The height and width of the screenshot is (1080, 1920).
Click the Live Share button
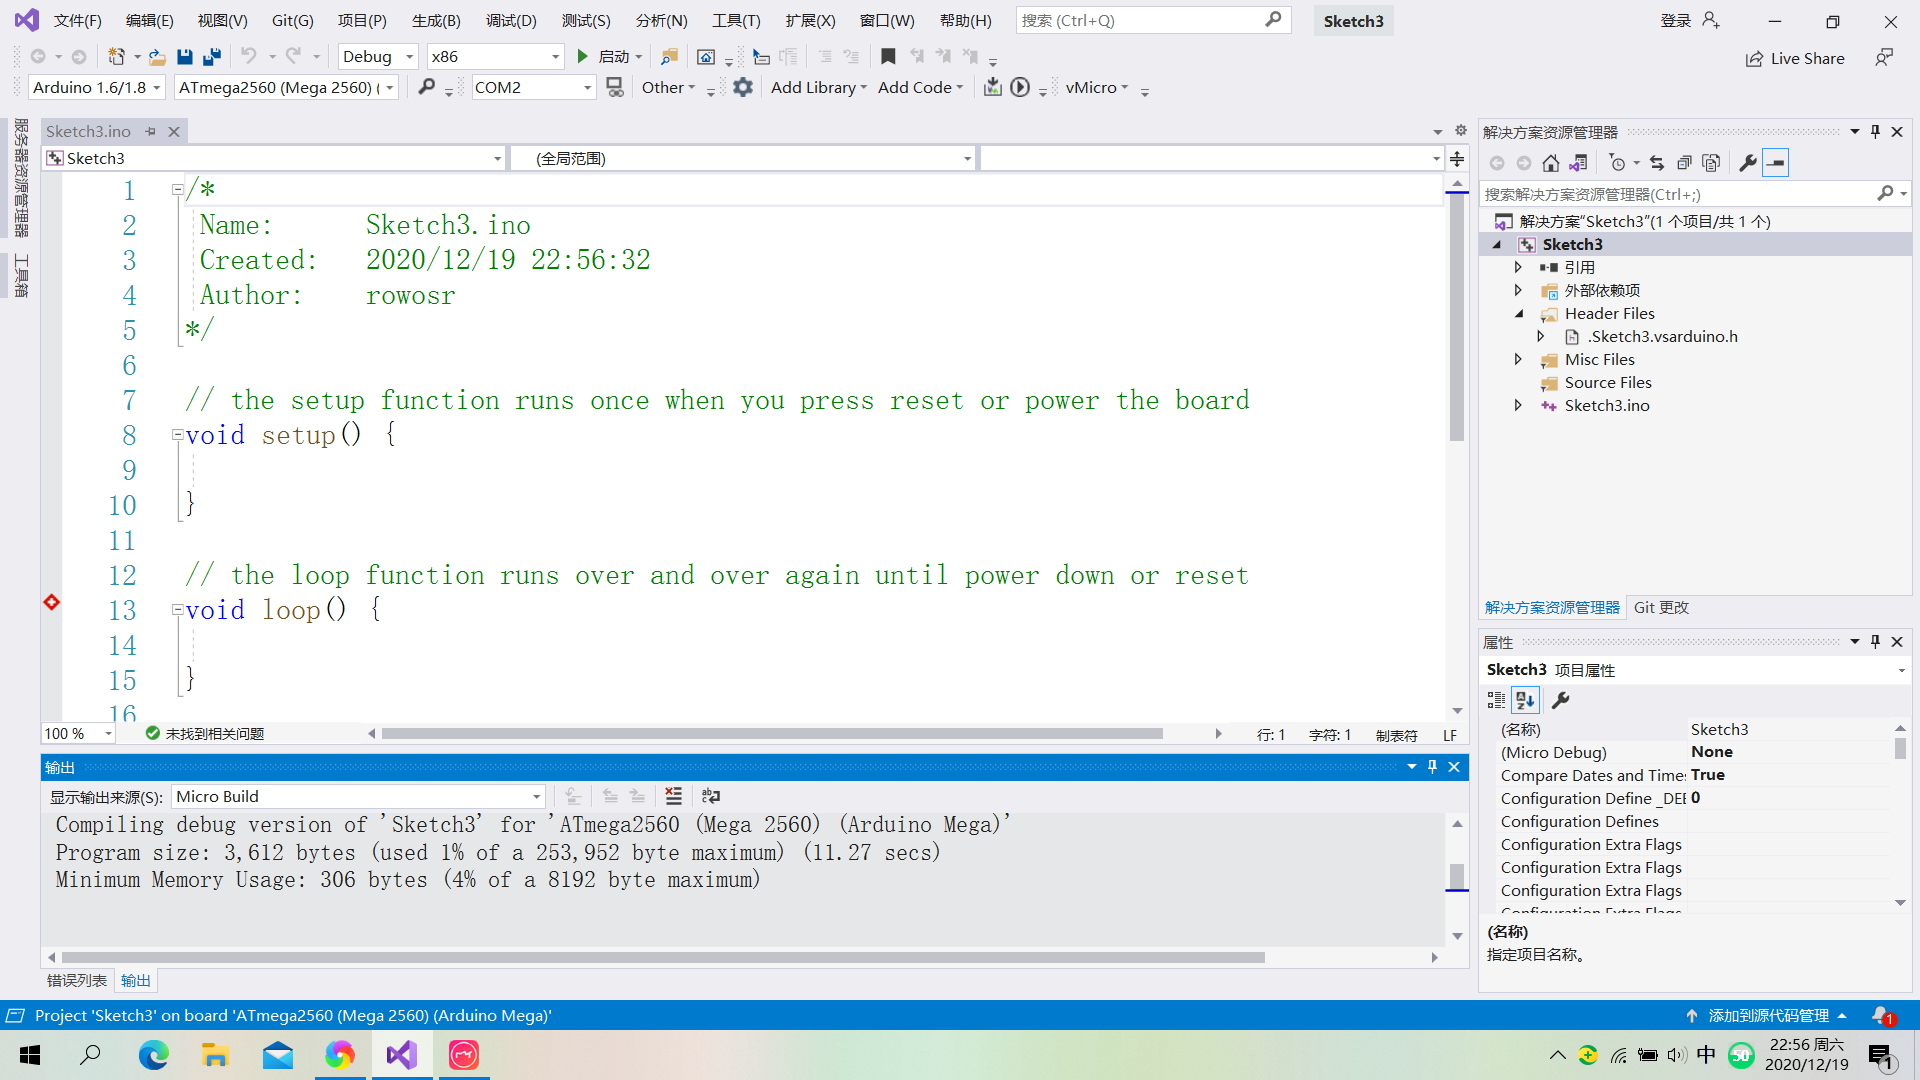coord(1796,58)
